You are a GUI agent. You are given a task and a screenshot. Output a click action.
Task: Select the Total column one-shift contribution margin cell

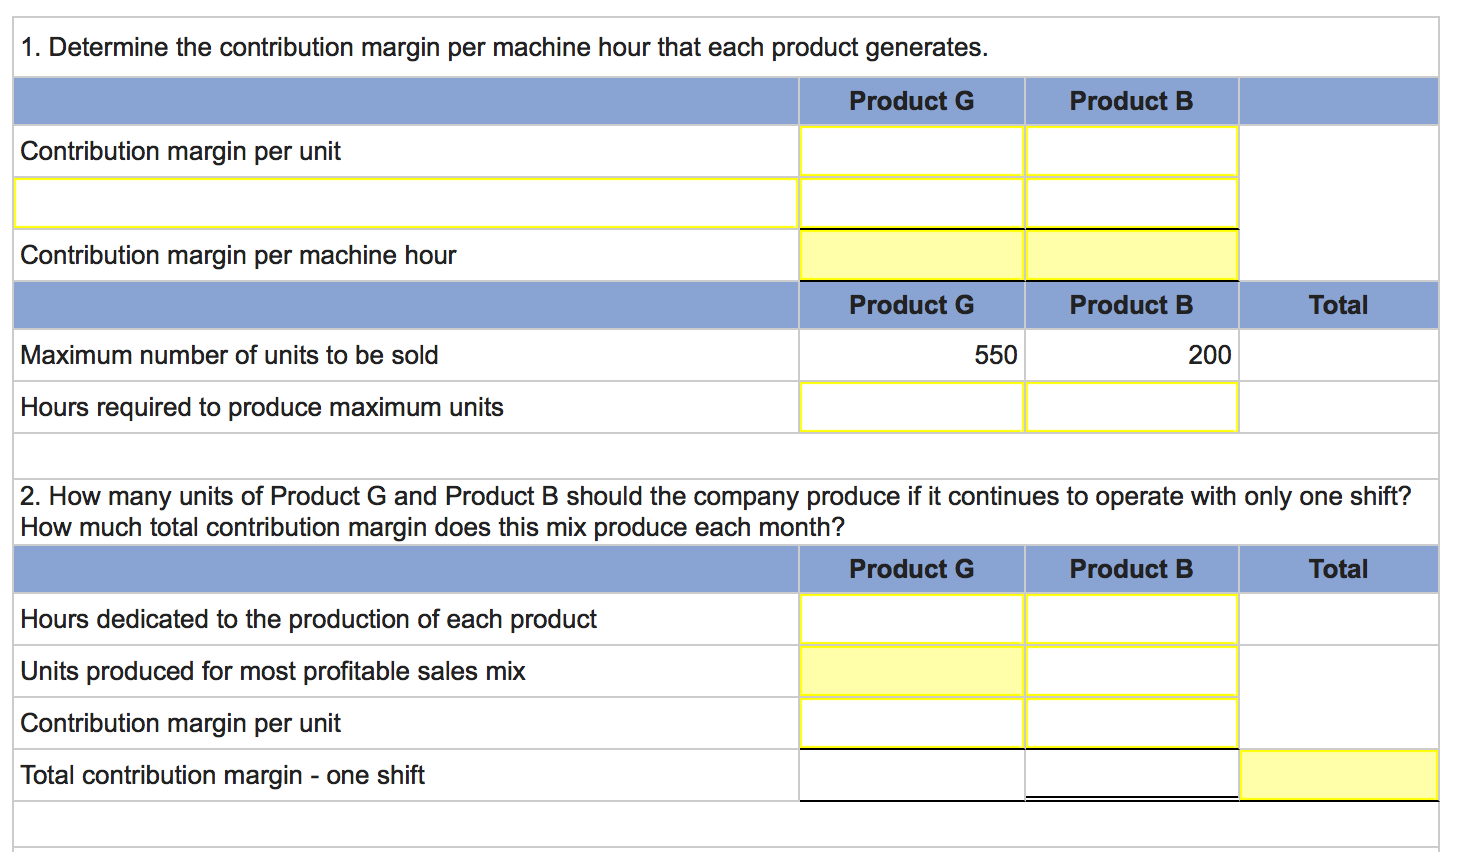pyautogui.click(x=1338, y=775)
